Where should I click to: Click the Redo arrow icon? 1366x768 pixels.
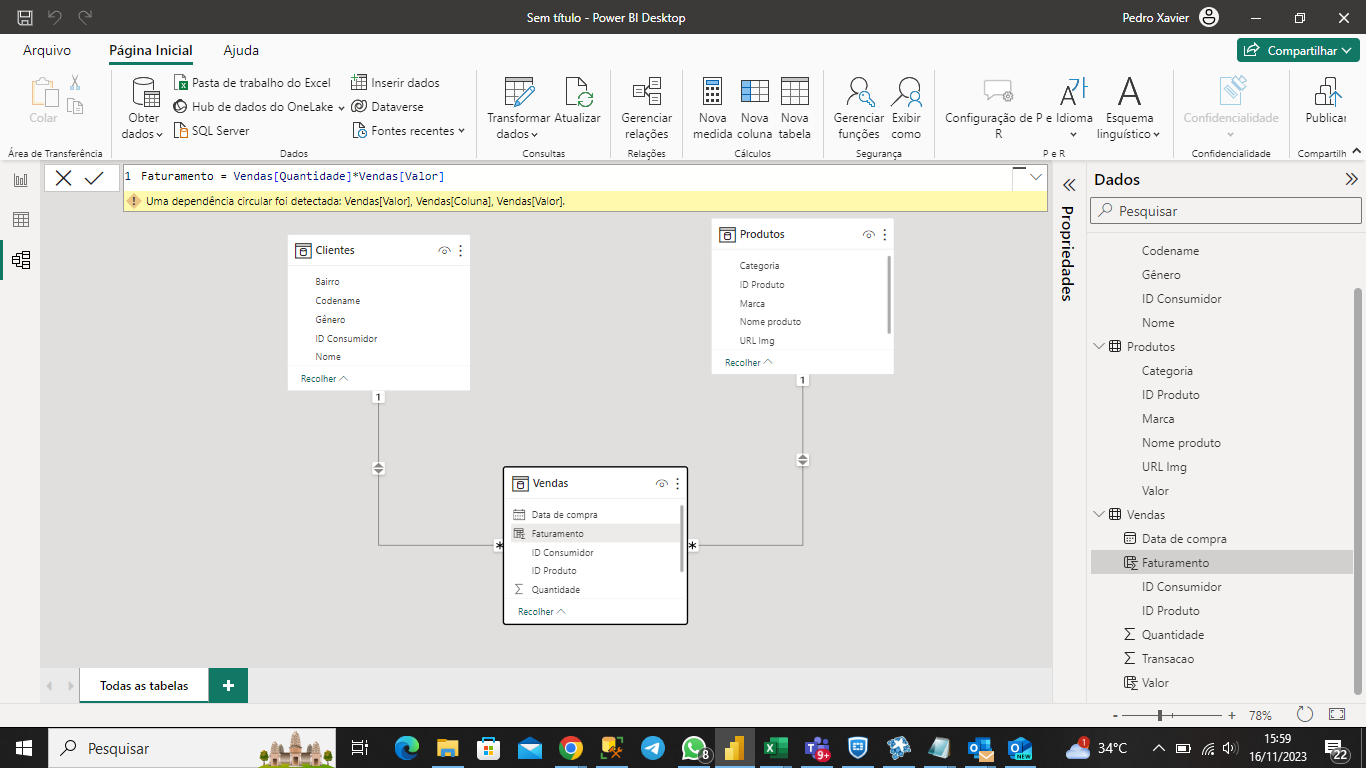pyautogui.click(x=86, y=17)
